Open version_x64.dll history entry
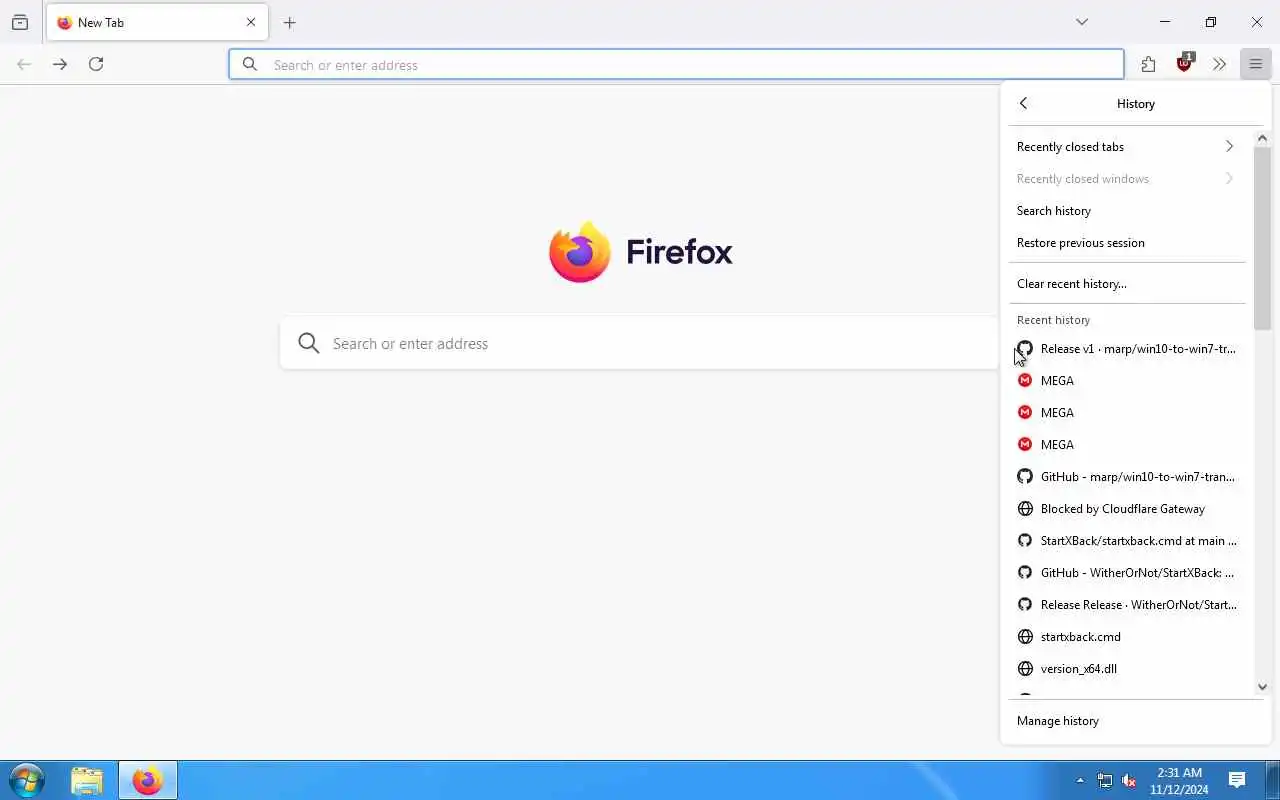Screen dimensions: 1280x800 coord(1126,669)
